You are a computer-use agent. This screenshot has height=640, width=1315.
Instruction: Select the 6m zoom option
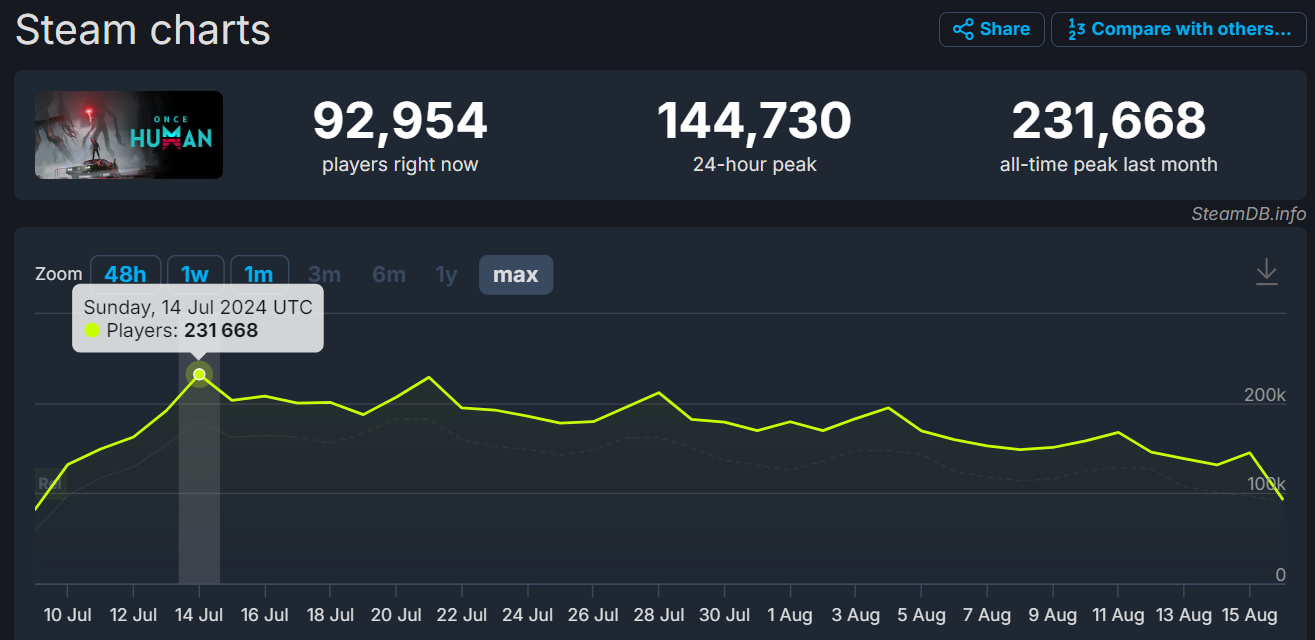[x=389, y=274]
